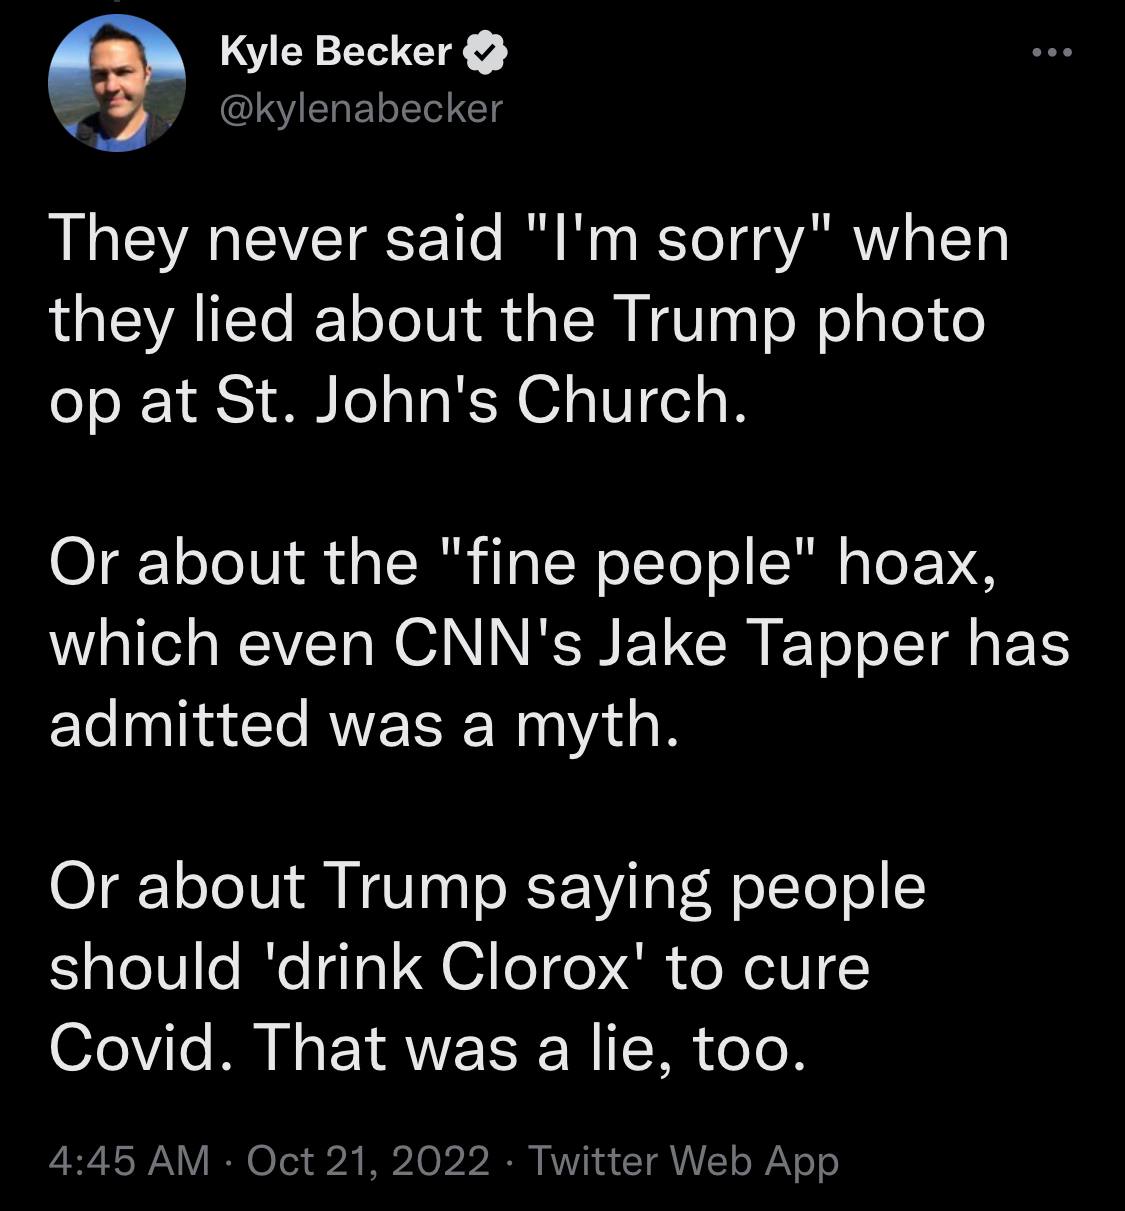Click the paragraph starting "They never said"
Image resolution: width=1125 pixels, height=1211 pixels.
tap(529, 320)
